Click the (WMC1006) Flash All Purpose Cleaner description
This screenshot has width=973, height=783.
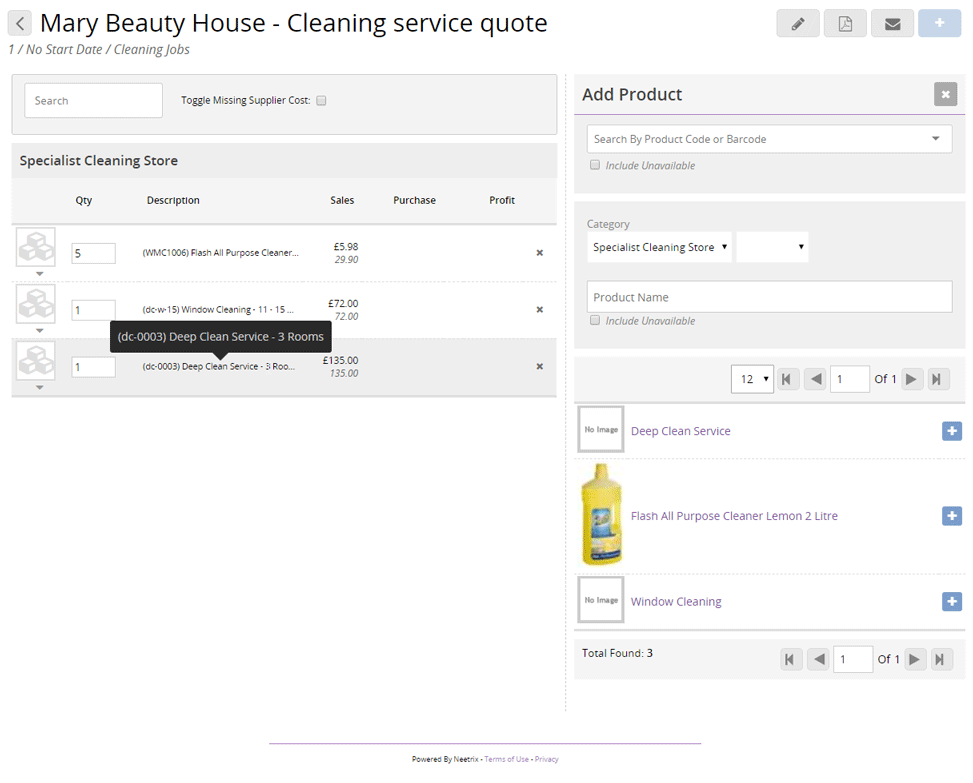pyautogui.click(x=220, y=253)
